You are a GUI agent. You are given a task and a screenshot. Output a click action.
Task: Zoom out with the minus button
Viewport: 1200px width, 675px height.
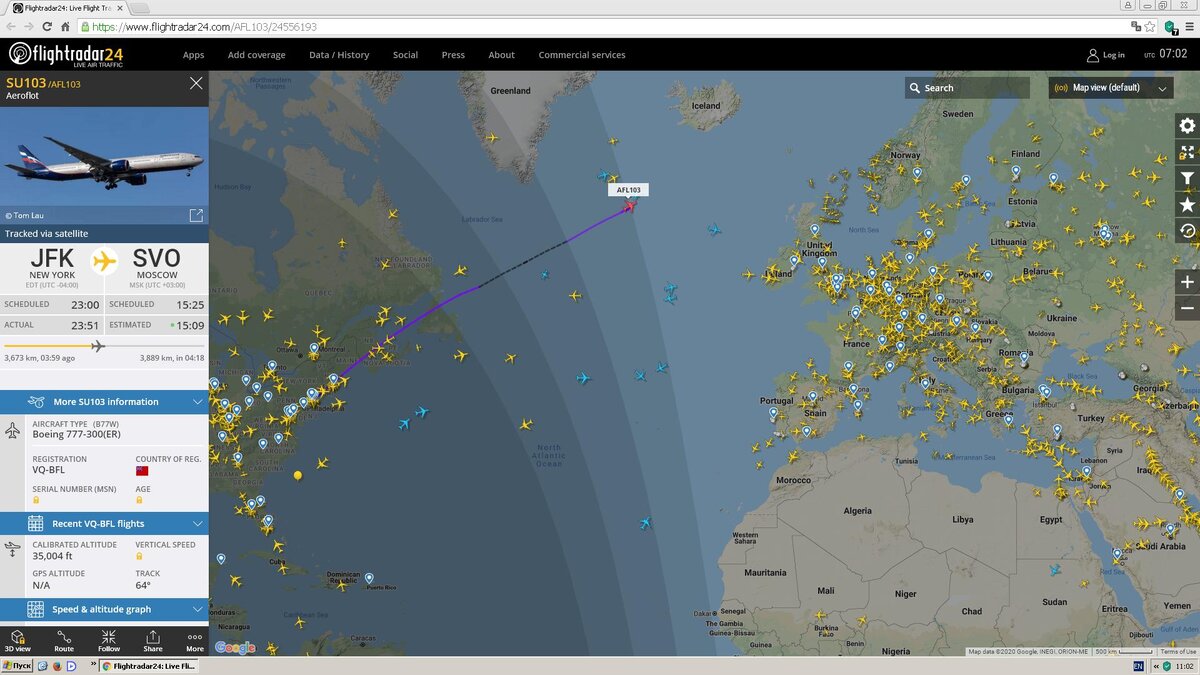click(1187, 308)
